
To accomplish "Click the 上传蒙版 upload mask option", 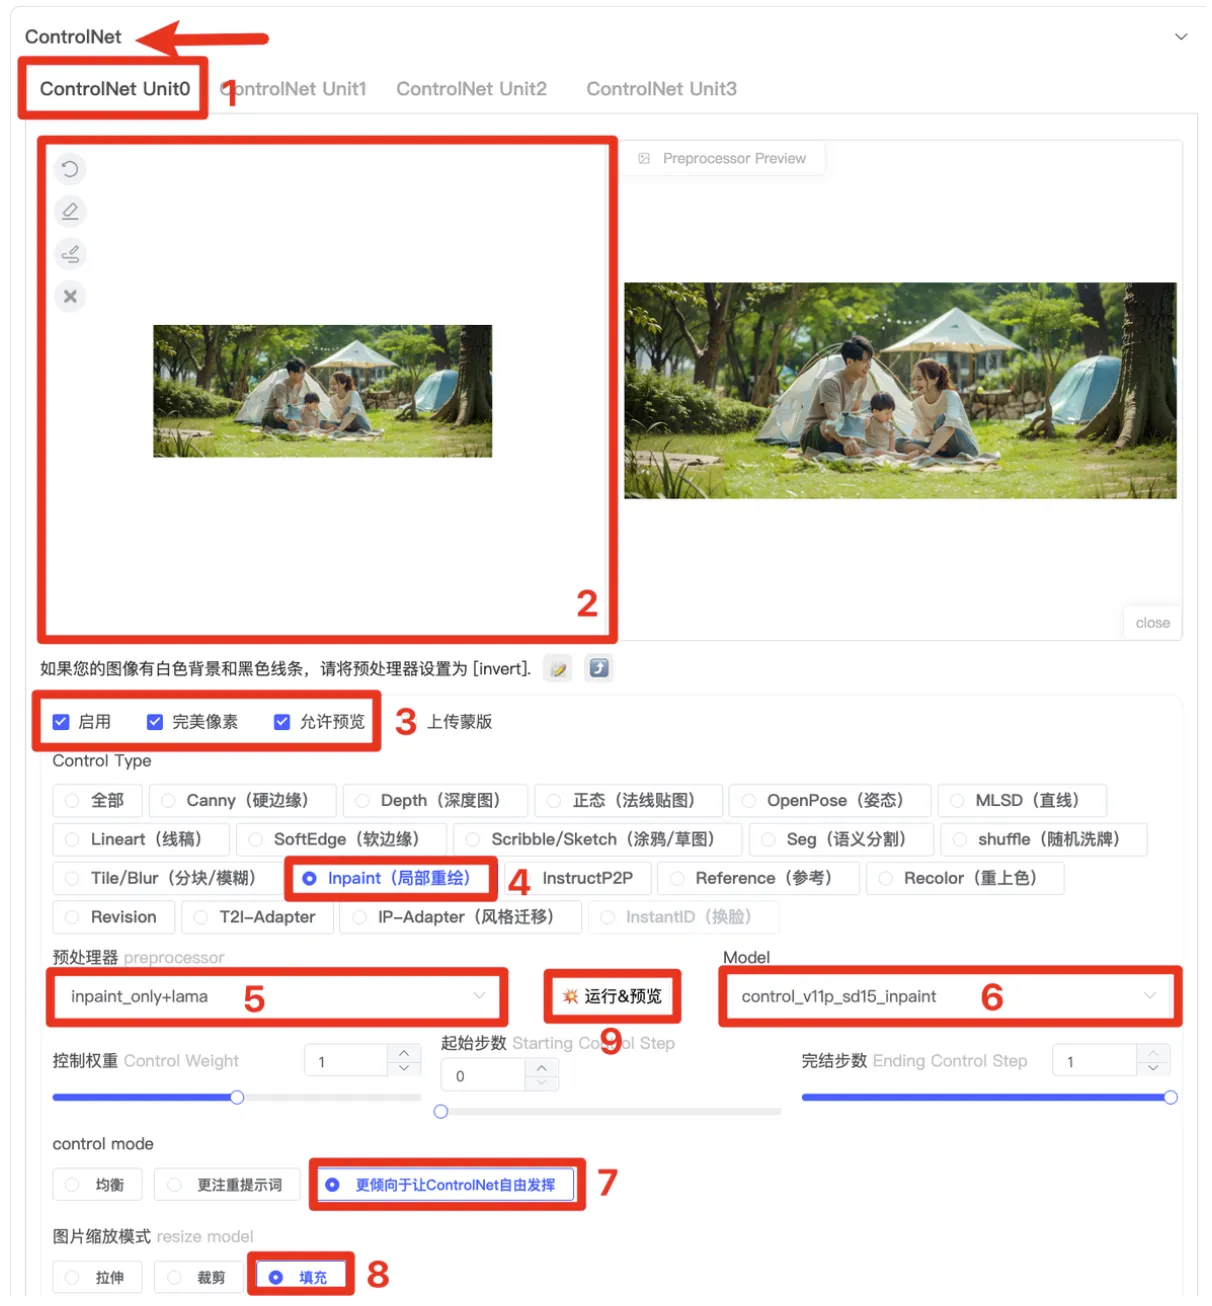I will (x=459, y=722).
